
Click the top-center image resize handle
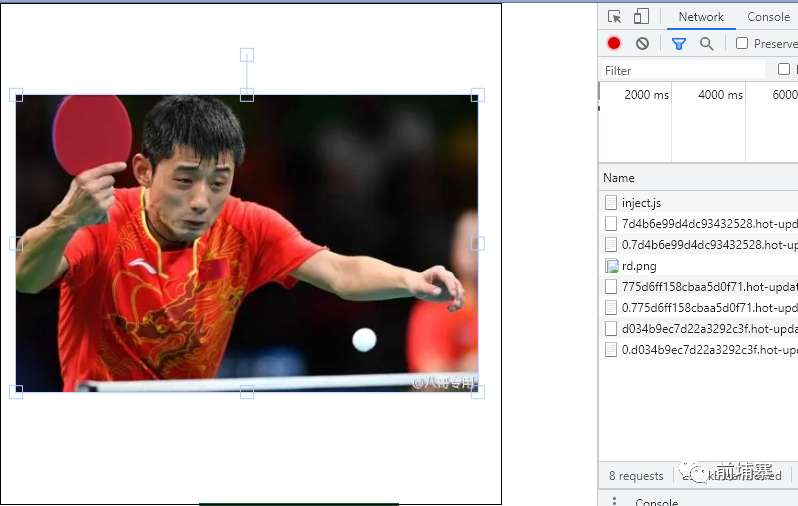point(247,95)
